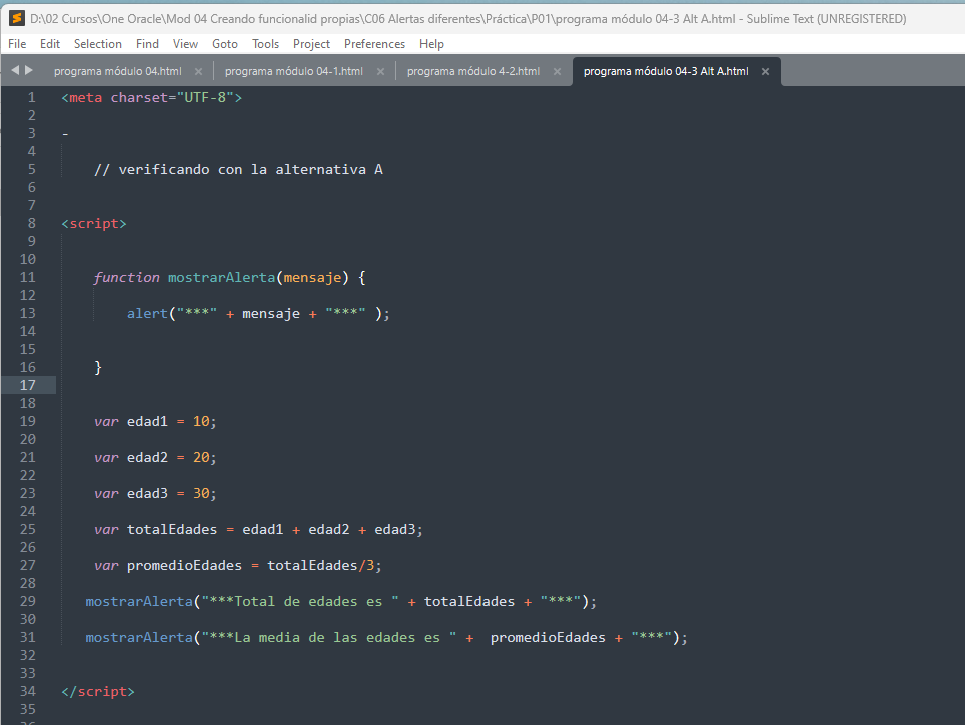This screenshot has height=725, width=965.
Task: Open the Help menu
Action: [431, 44]
